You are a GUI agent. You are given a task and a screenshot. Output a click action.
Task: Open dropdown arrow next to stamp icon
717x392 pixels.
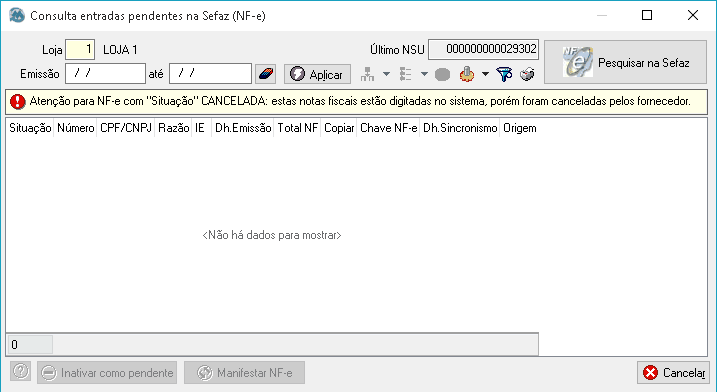[x=485, y=74]
